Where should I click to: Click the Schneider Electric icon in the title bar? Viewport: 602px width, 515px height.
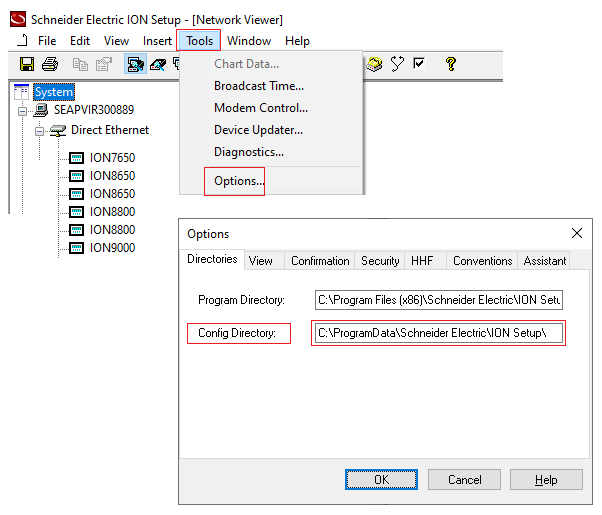coord(18,19)
